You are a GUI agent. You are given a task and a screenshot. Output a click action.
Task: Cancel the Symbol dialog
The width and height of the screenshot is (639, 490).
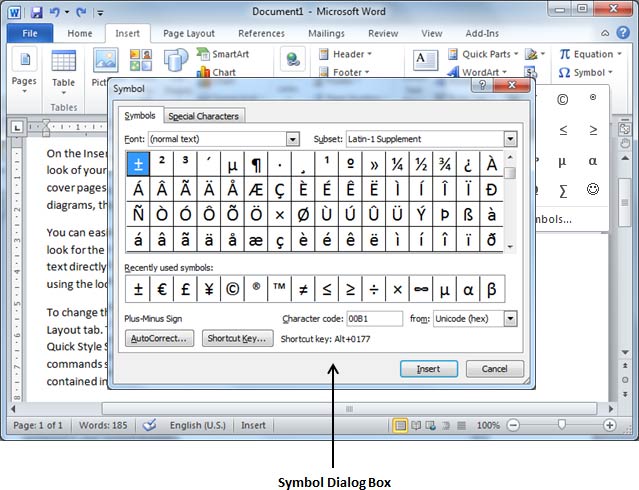click(x=494, y=369)
